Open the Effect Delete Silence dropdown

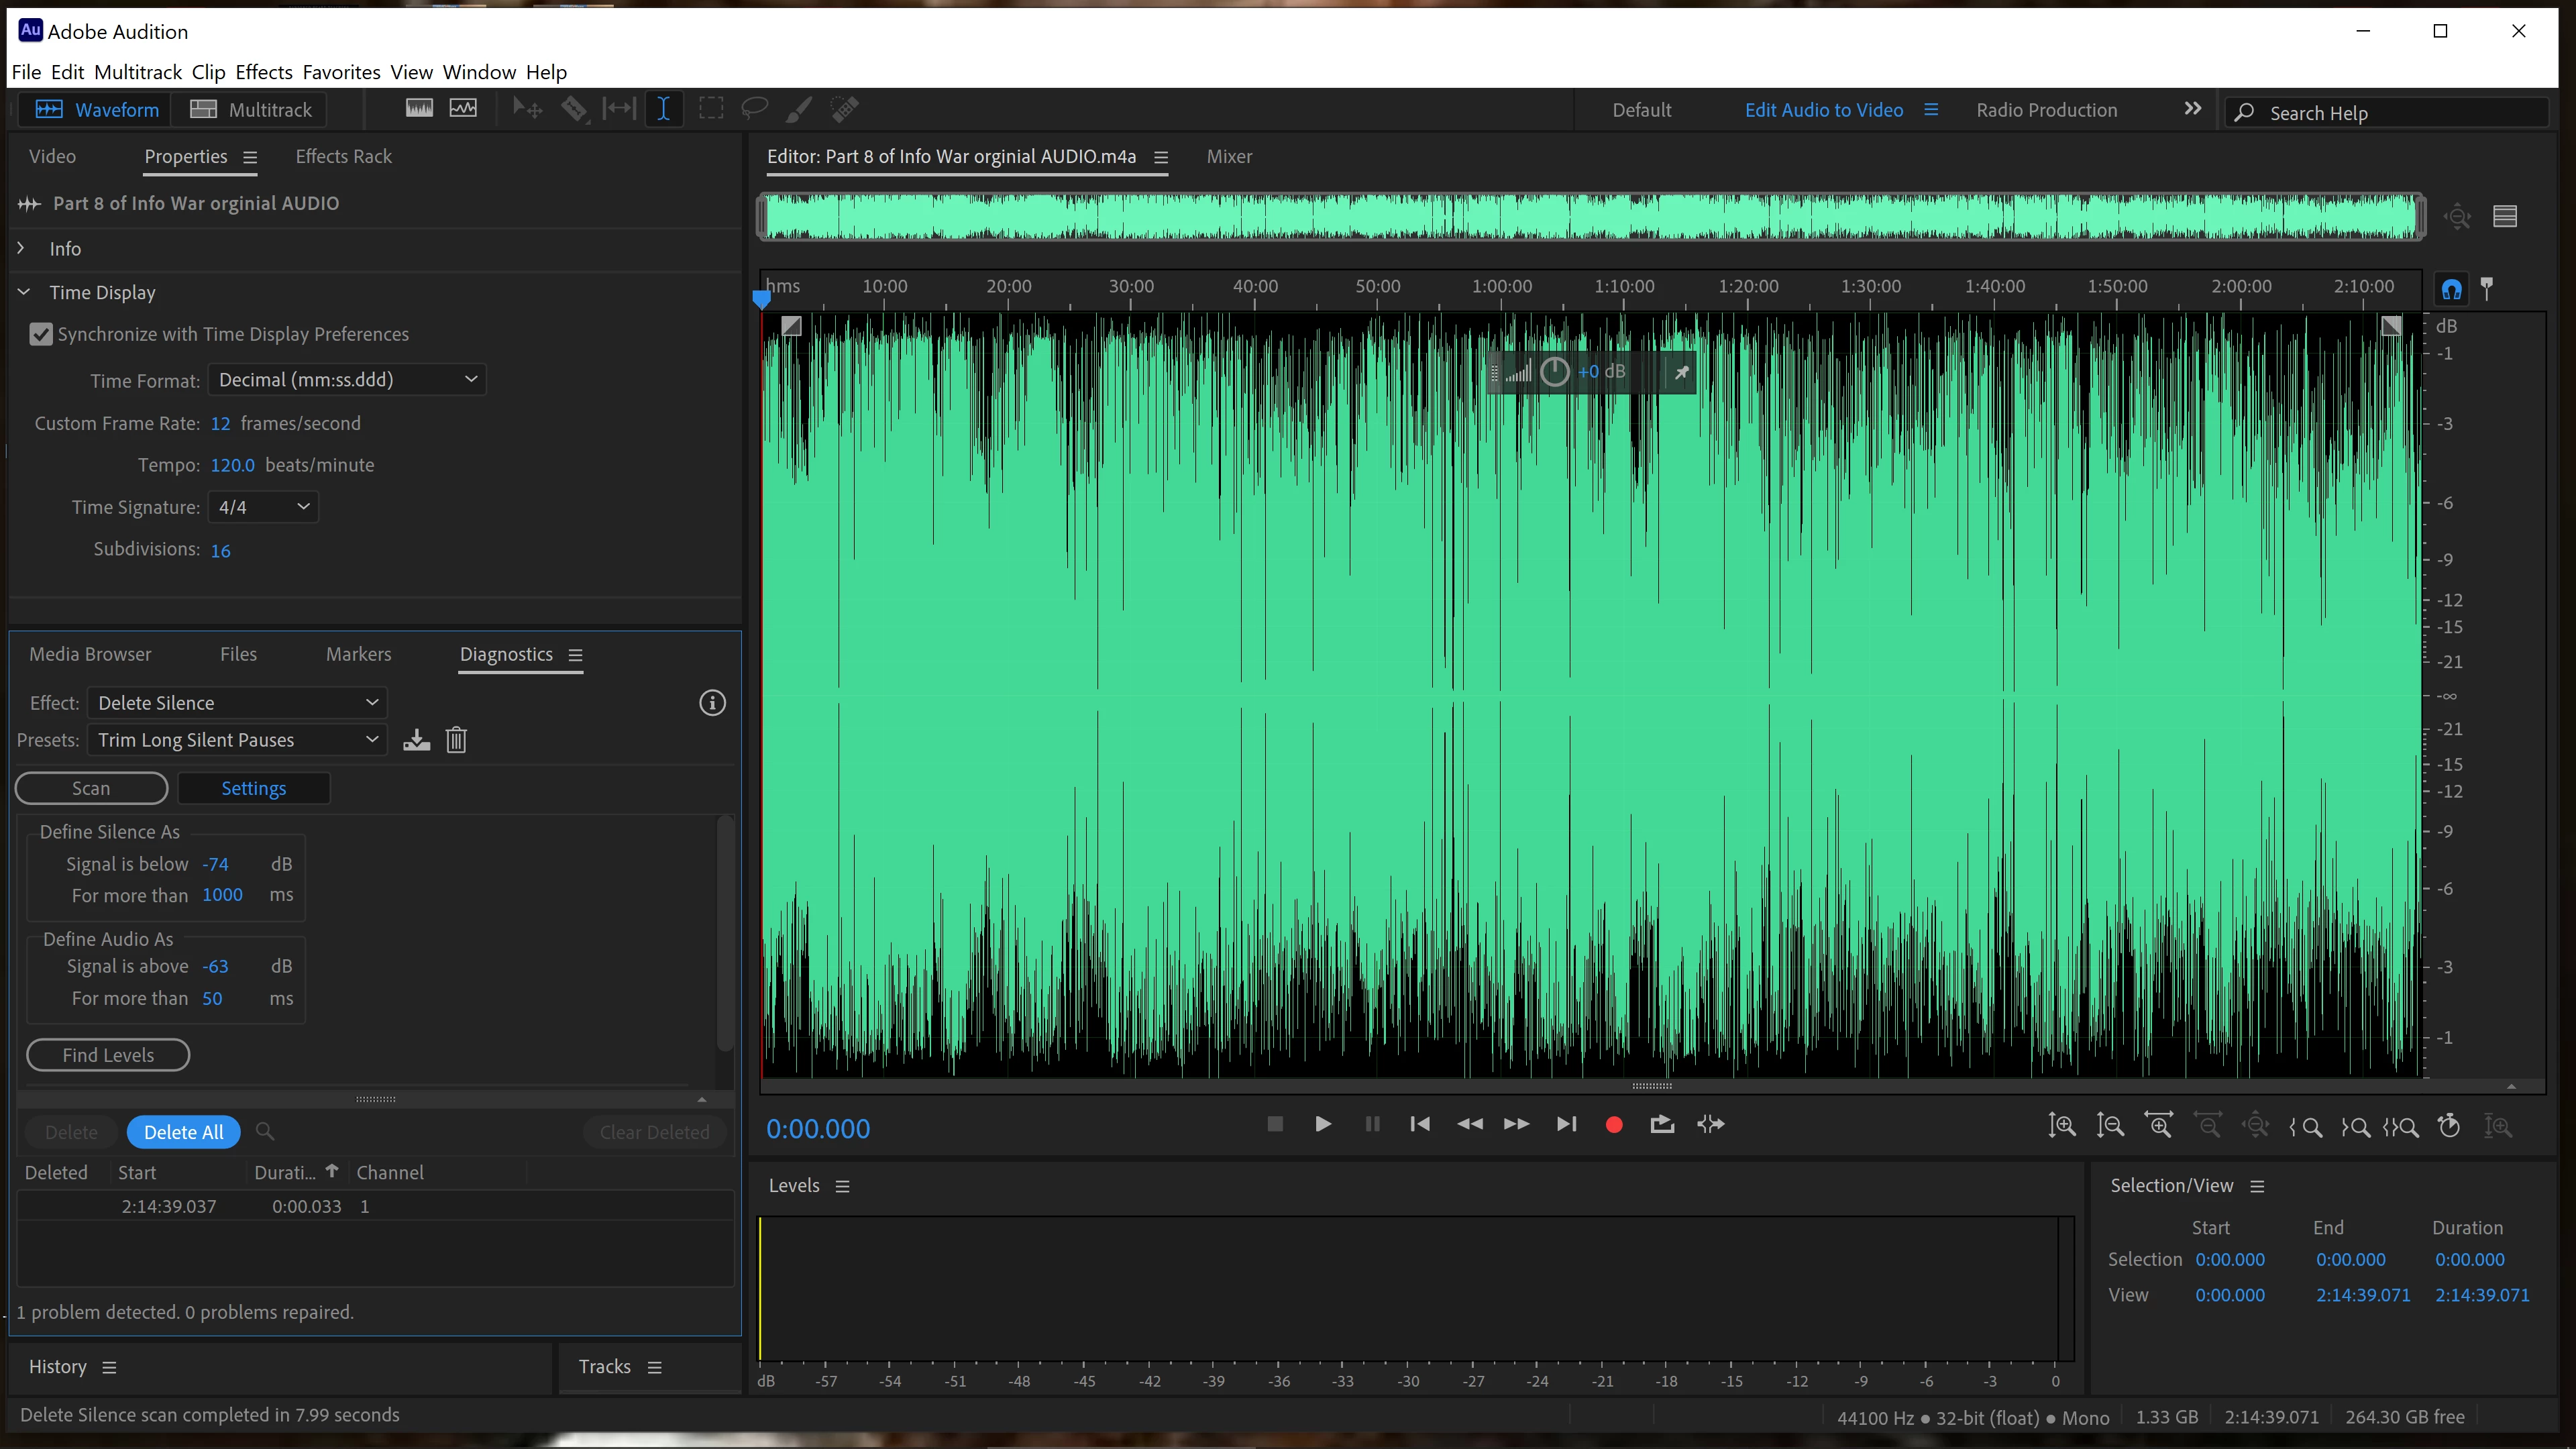click(237, 703)
